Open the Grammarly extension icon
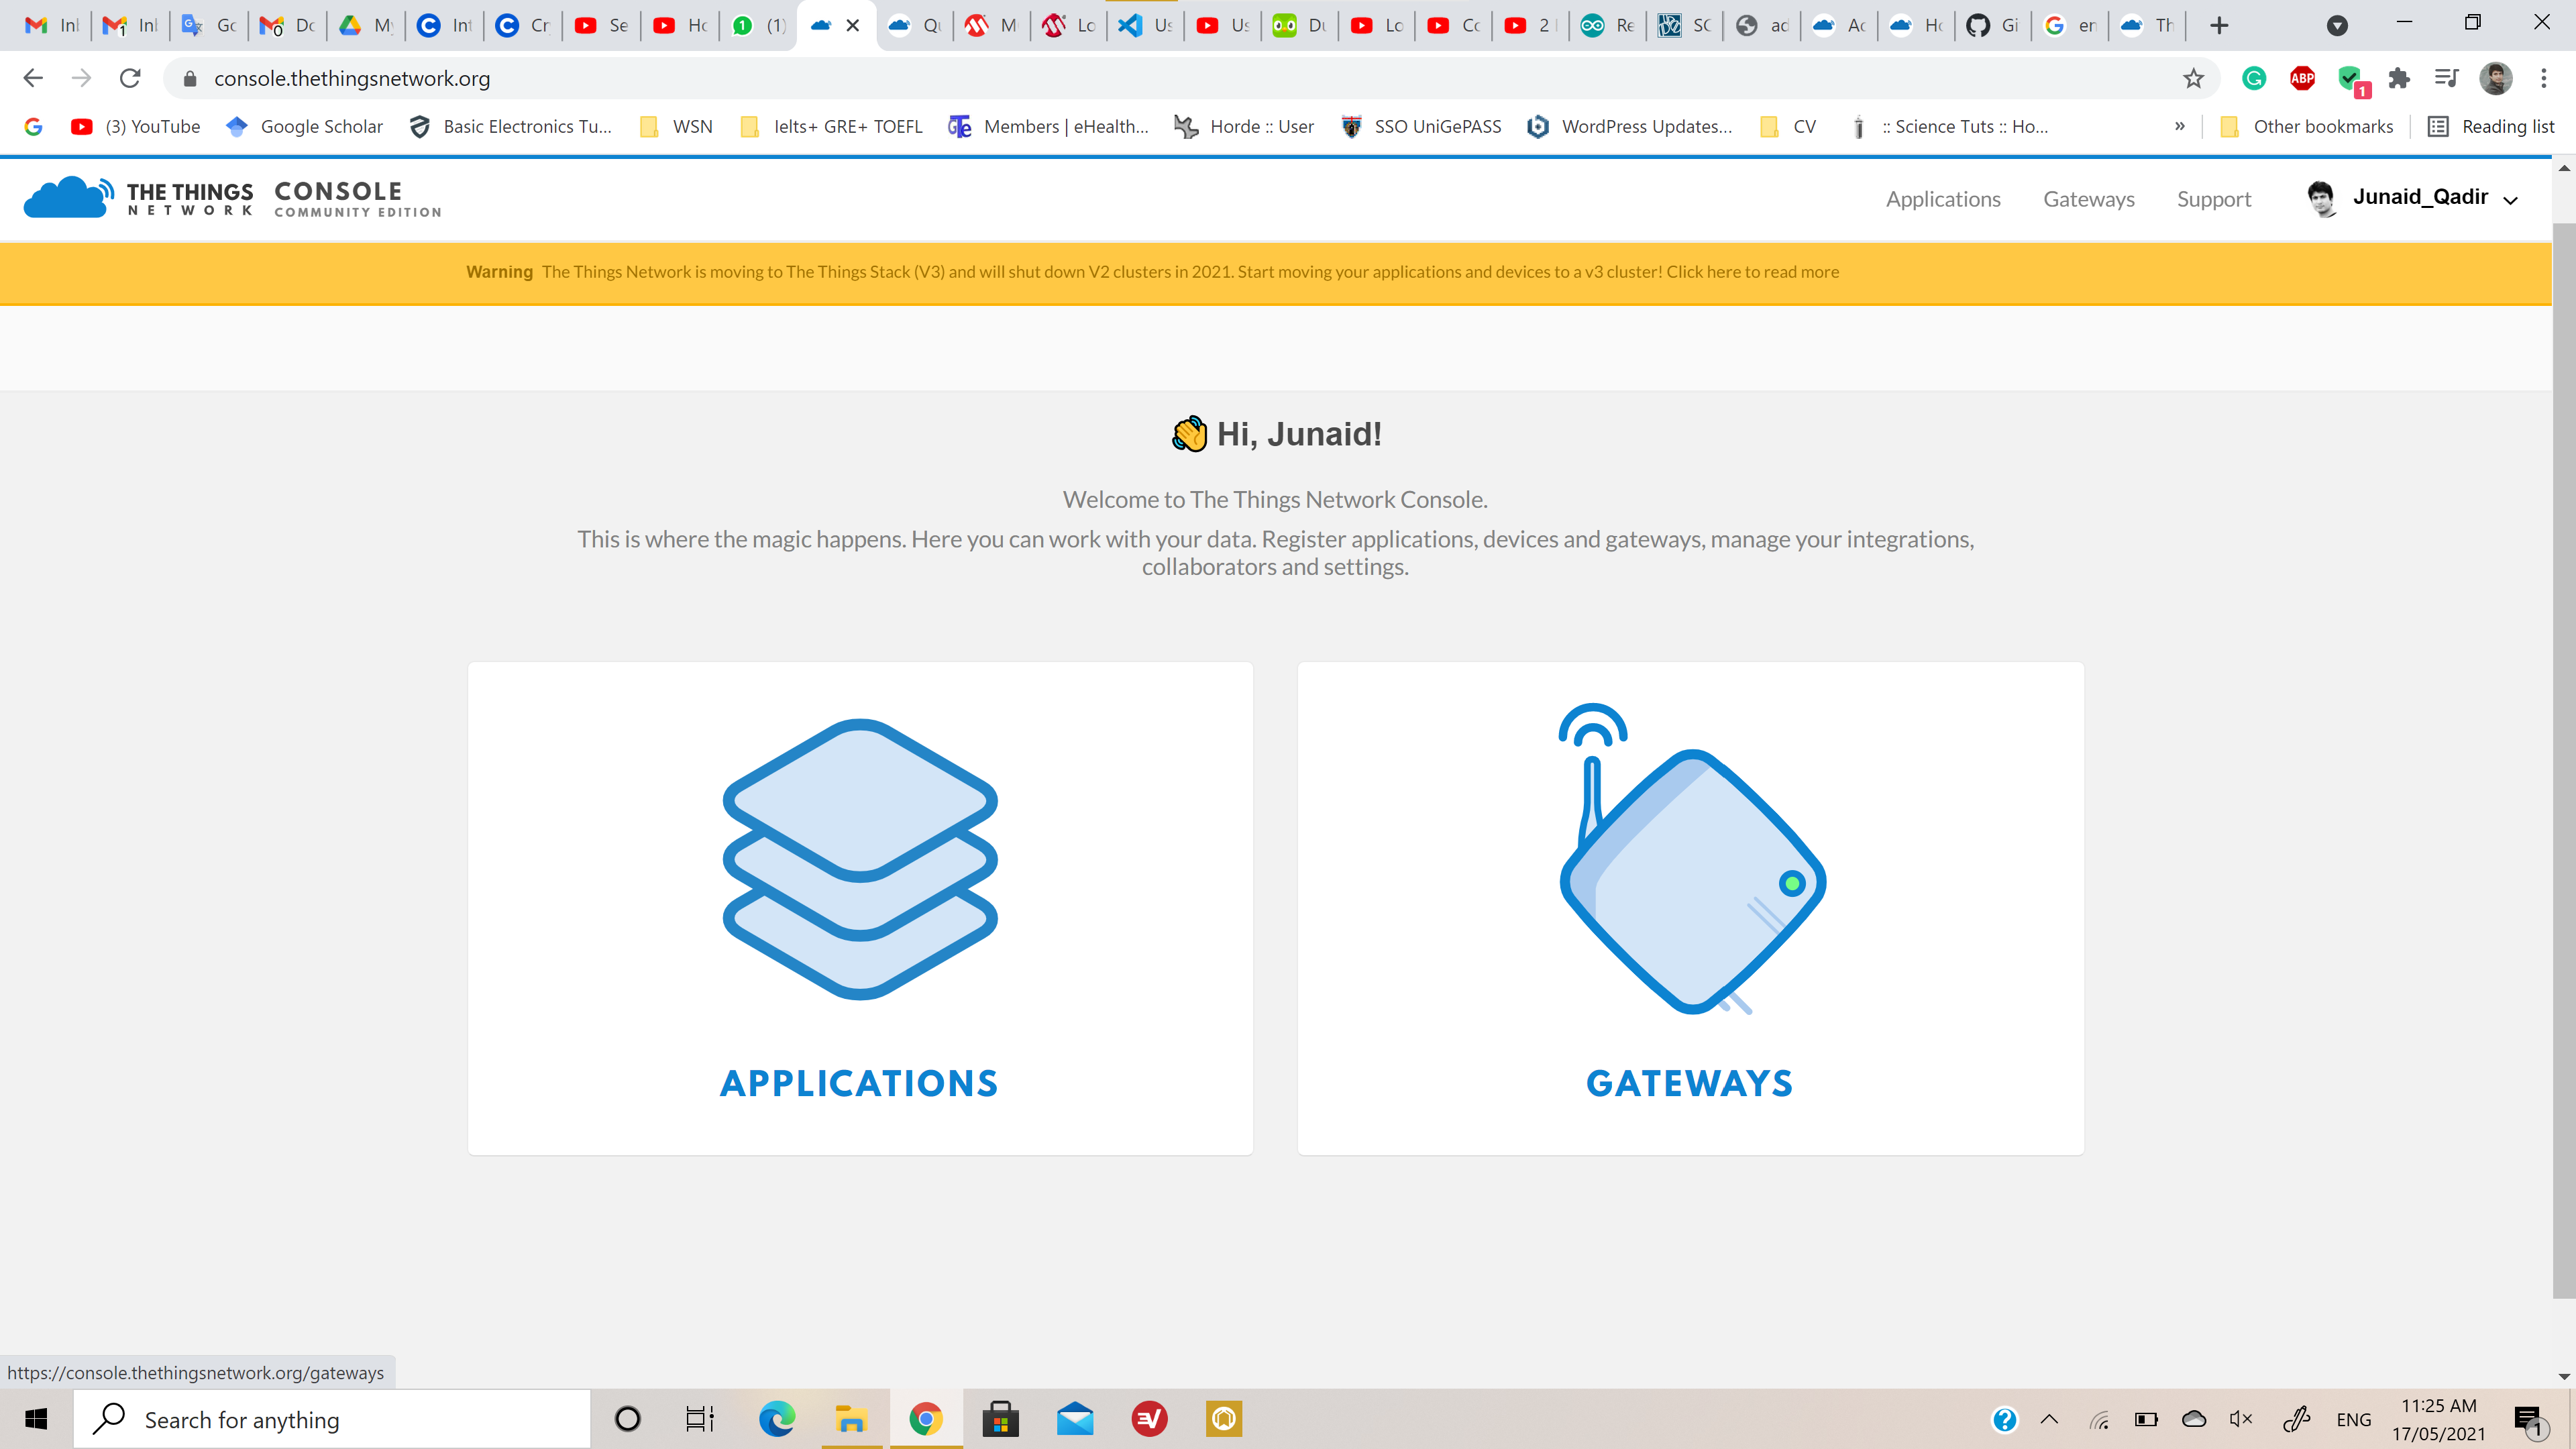Image resolution: width=2576 pixels, height=1449 pixels. 2254,78
